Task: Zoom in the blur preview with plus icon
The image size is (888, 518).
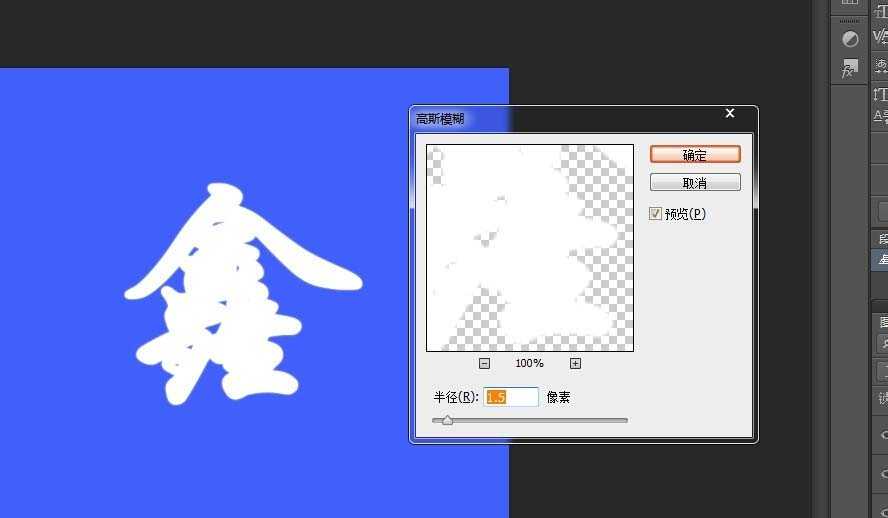Action: tap(576, 363)
